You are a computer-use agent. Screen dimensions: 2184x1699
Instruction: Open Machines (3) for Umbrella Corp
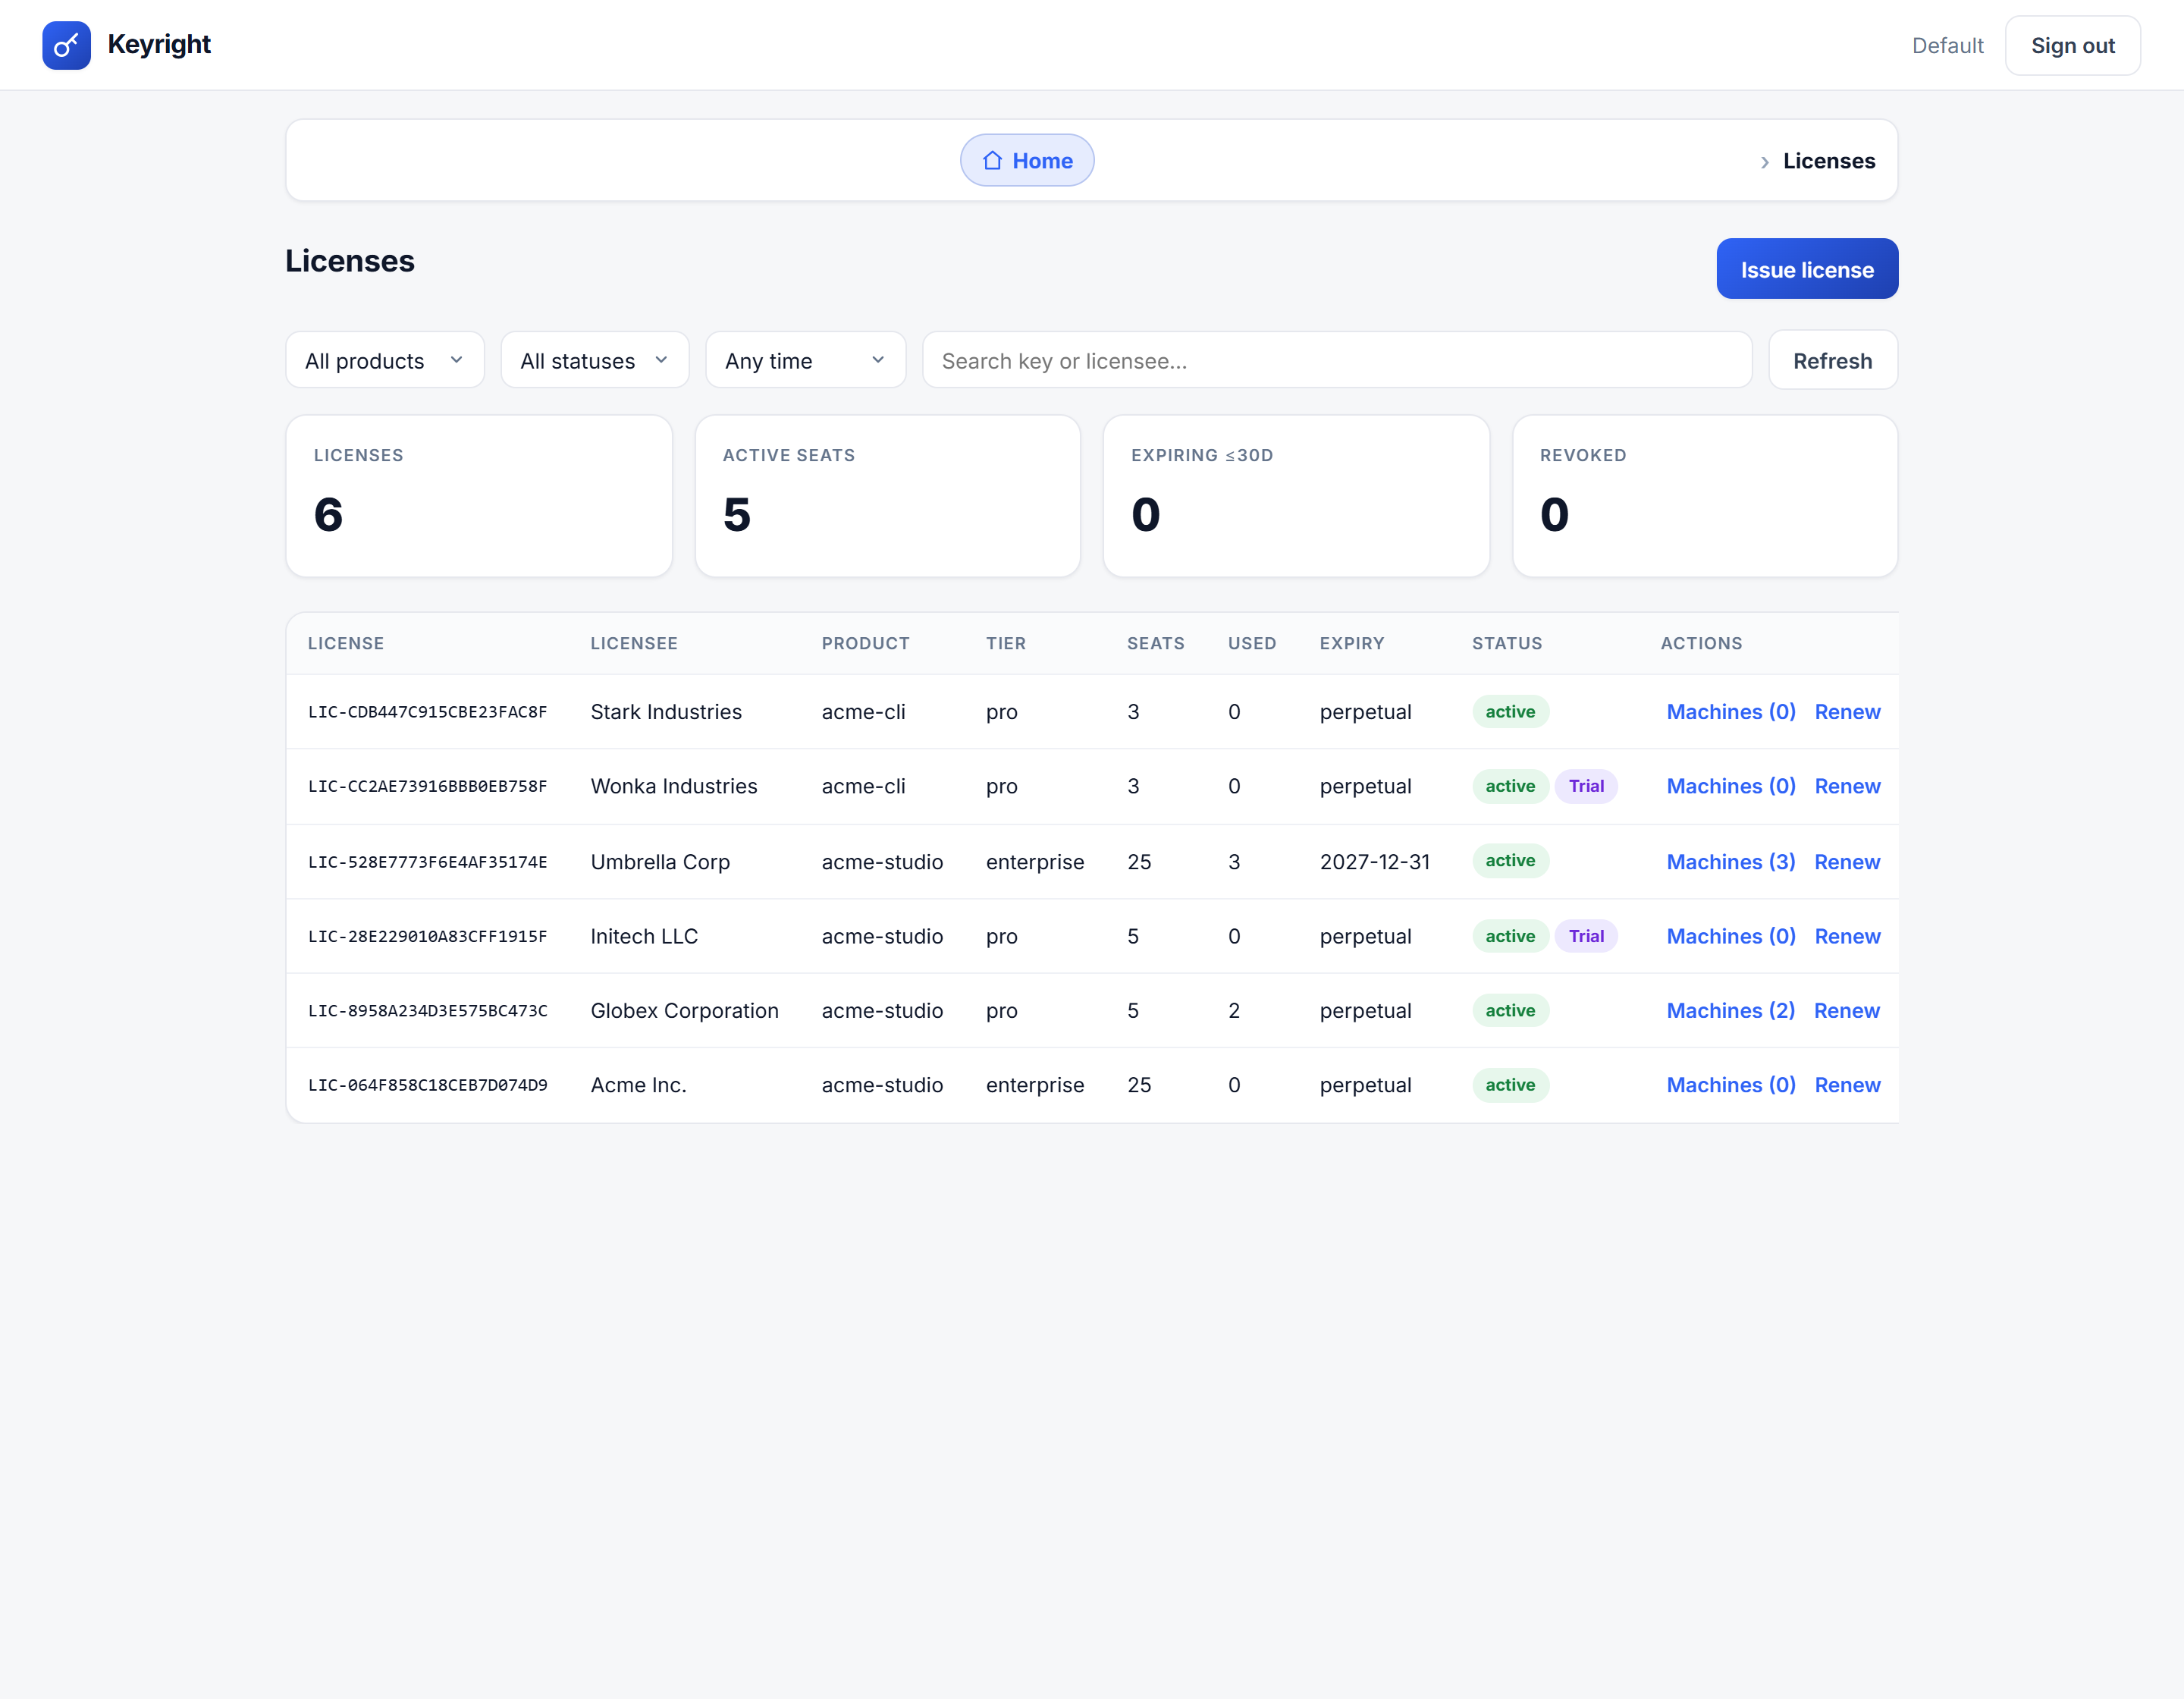(1731, 862)
